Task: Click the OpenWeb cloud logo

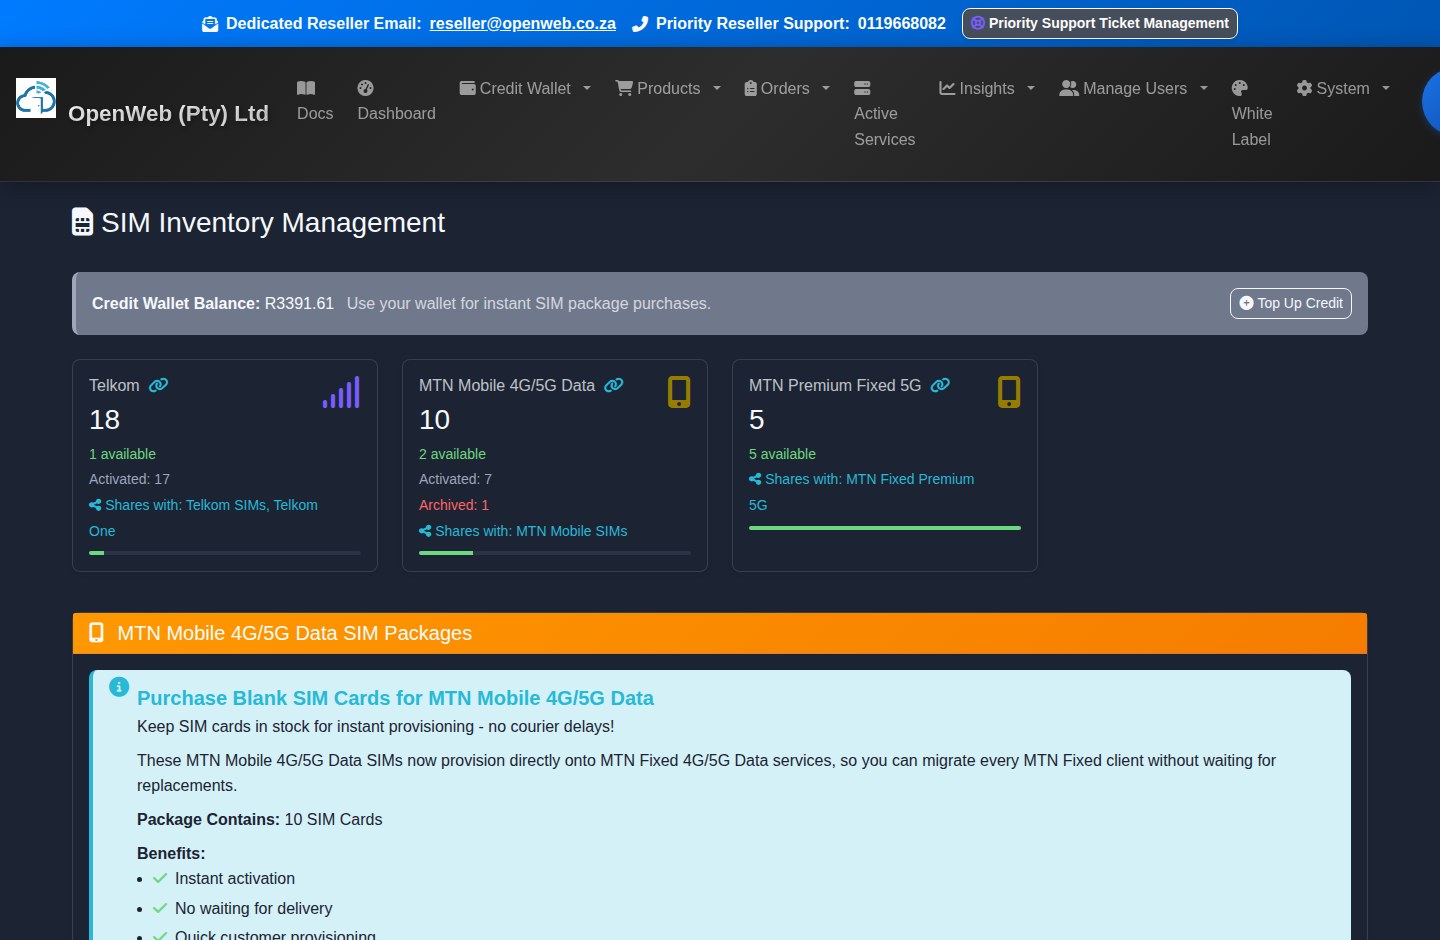Action: (x=36, y=98)
